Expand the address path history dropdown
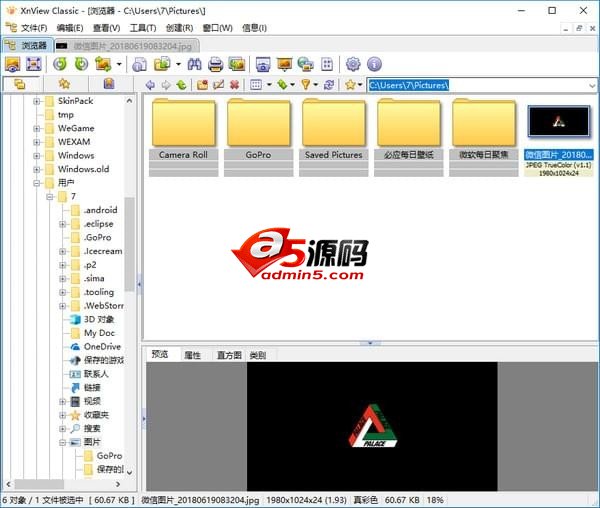600x508 pixels. pos(592,85)
